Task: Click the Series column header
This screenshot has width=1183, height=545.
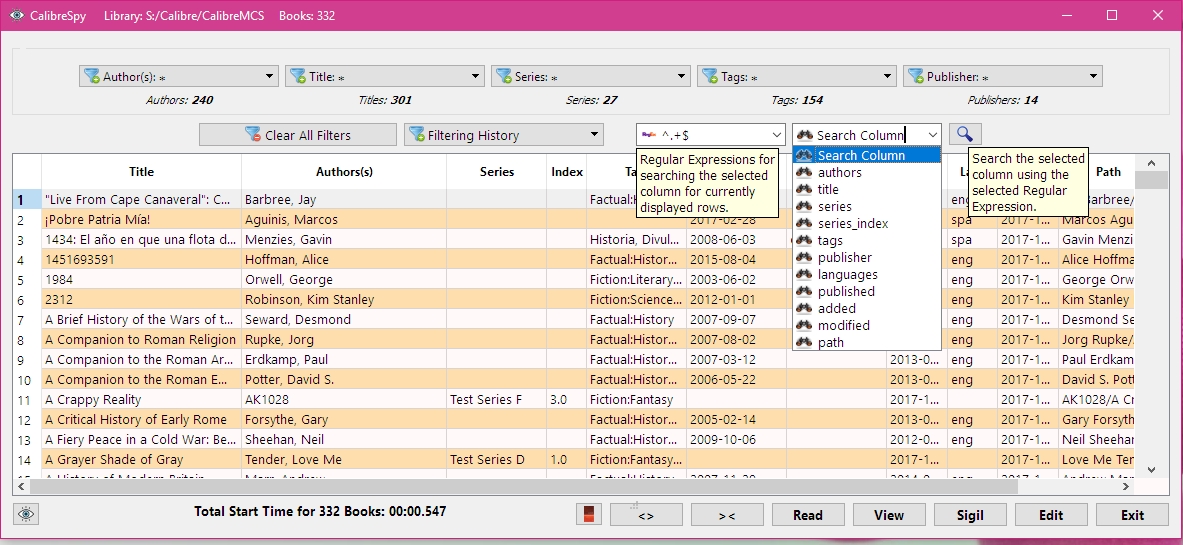Action: tap(496, 171)
